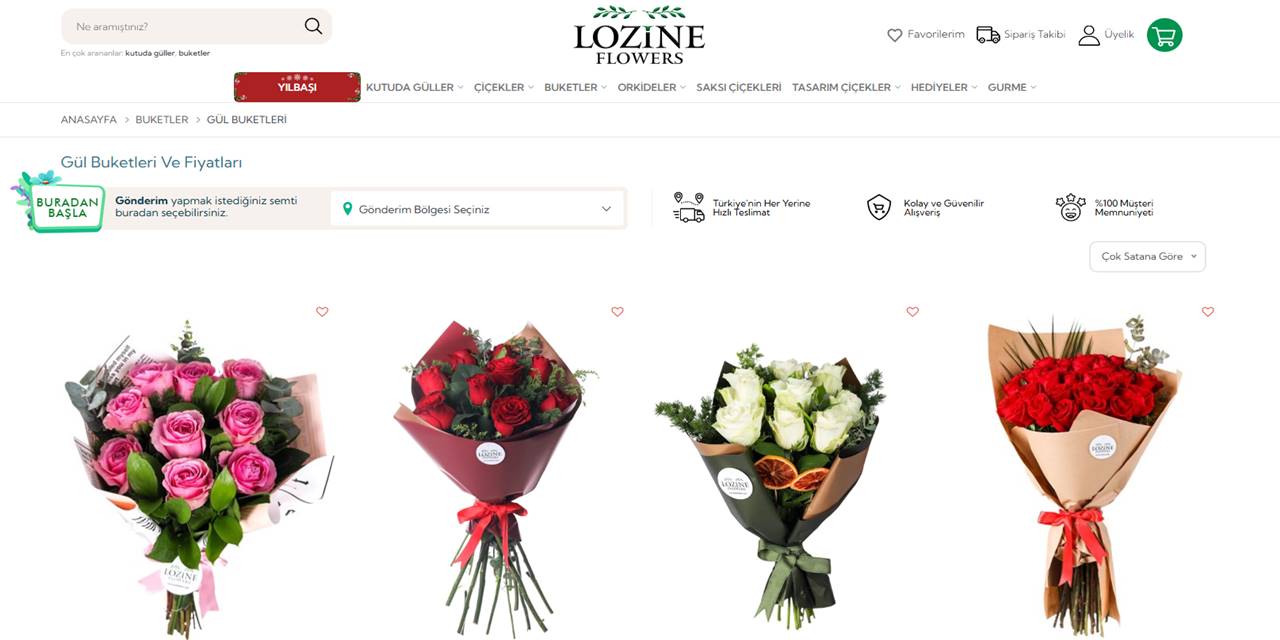Open Sipariş Takibi delivery truck icon
The width and height of the screenshot is (1280, 640).
pyautogui.click(x=988, y=35)
